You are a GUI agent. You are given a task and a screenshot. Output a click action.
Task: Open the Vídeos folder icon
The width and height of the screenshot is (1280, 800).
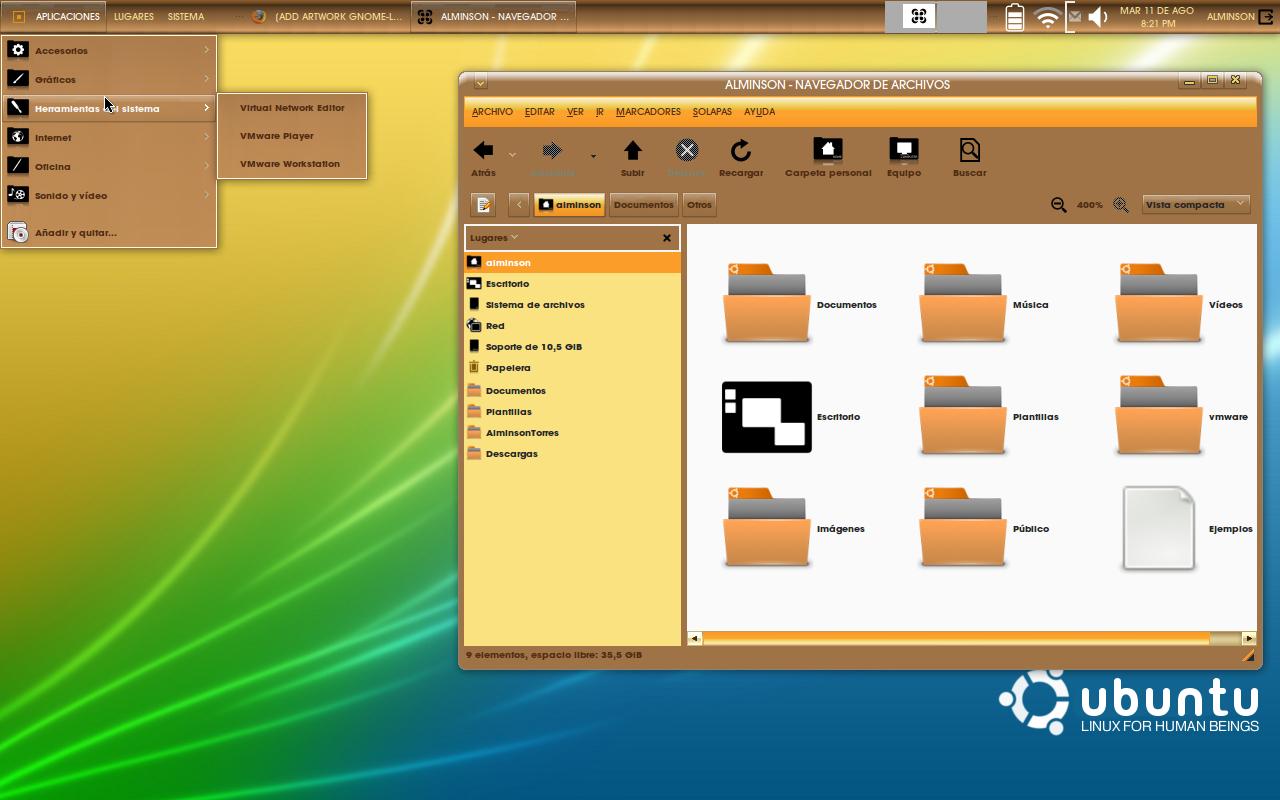(x=1159, y=304)
